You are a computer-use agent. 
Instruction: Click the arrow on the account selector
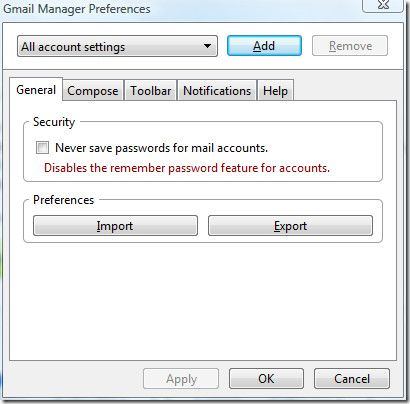coord(207,46)
